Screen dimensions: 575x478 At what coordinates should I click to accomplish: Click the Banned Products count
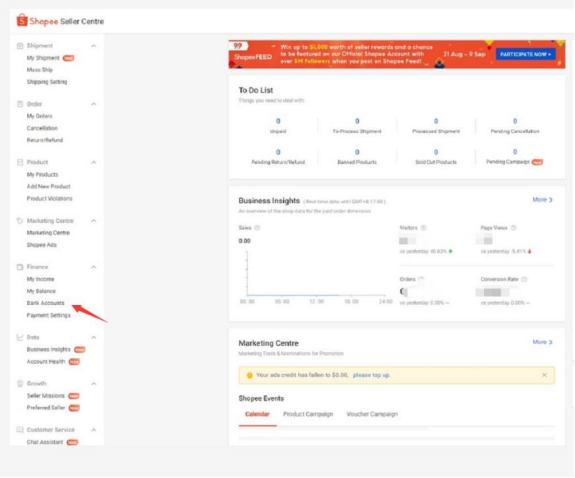click(x=357, y=152)
